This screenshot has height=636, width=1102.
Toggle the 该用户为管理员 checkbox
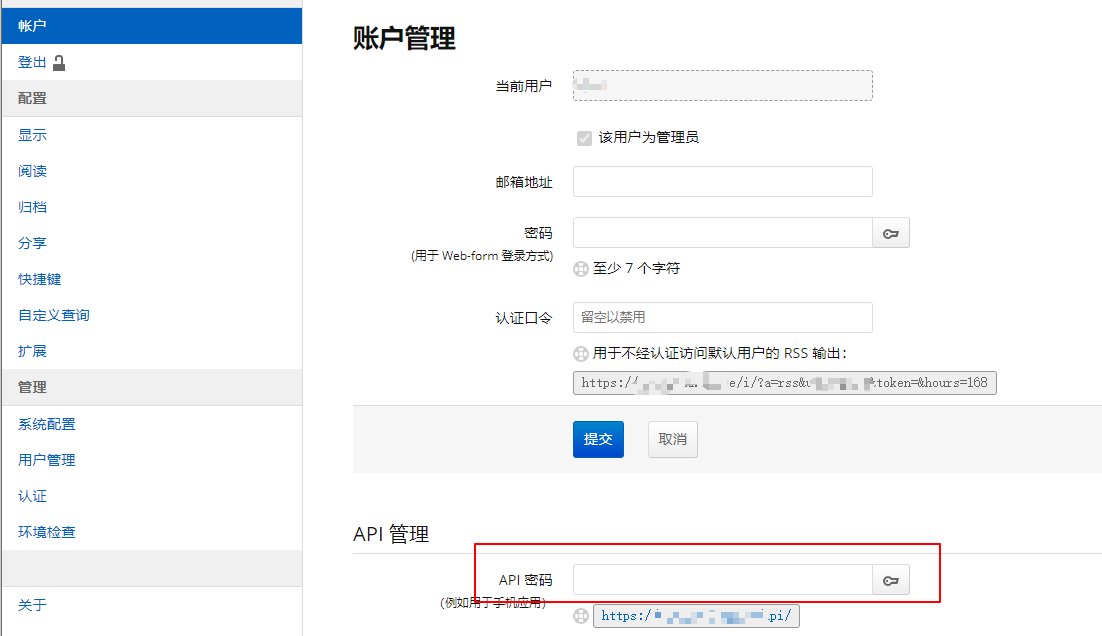[584, 138]
